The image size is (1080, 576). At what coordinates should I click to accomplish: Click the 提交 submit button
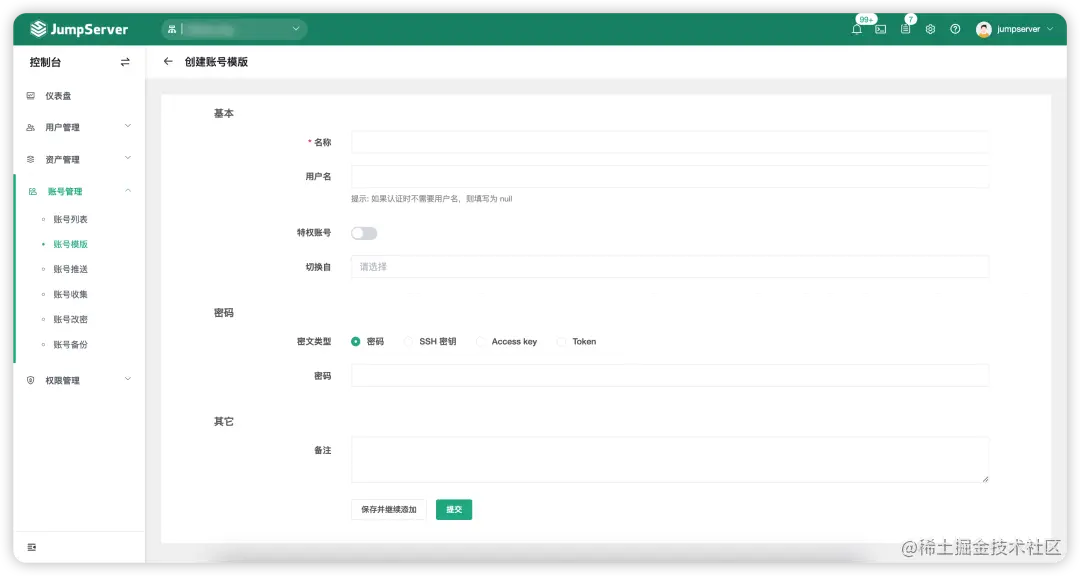[x=453, y=509]
